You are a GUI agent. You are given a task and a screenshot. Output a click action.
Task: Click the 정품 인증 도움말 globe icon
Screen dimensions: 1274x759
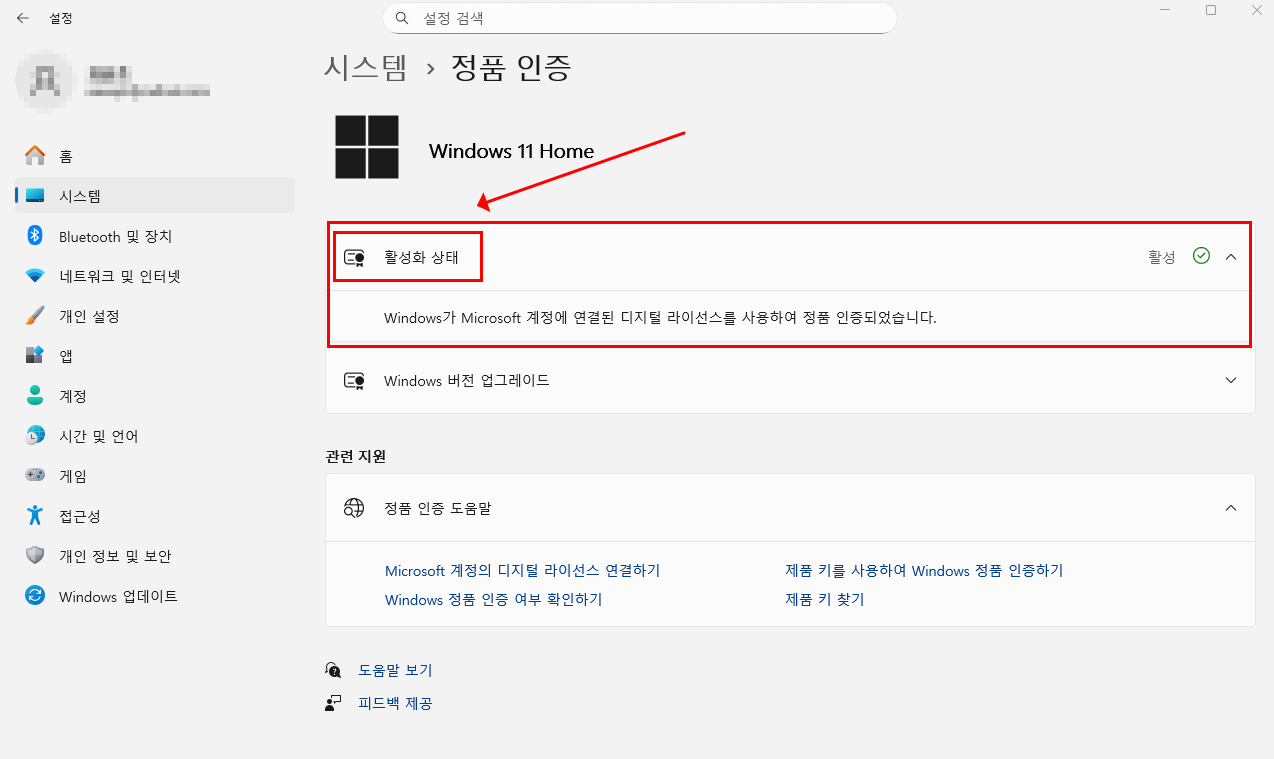(x=354, y=508)
